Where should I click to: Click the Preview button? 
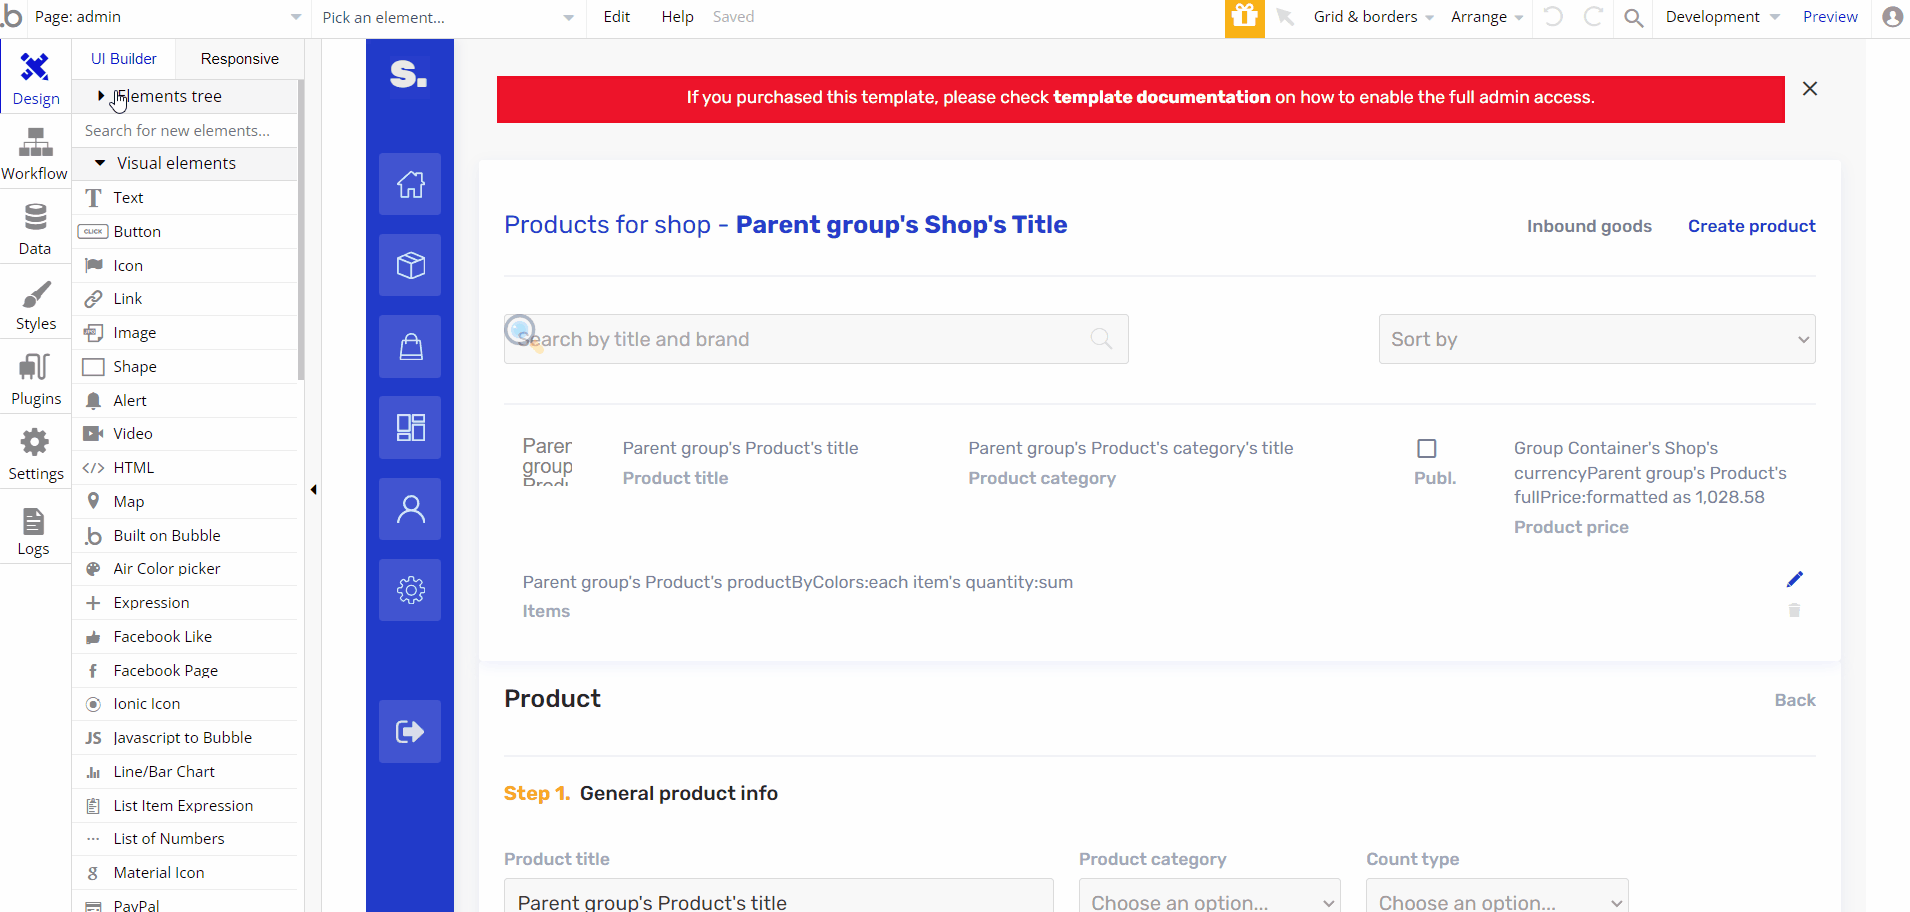pos(1830,17)
